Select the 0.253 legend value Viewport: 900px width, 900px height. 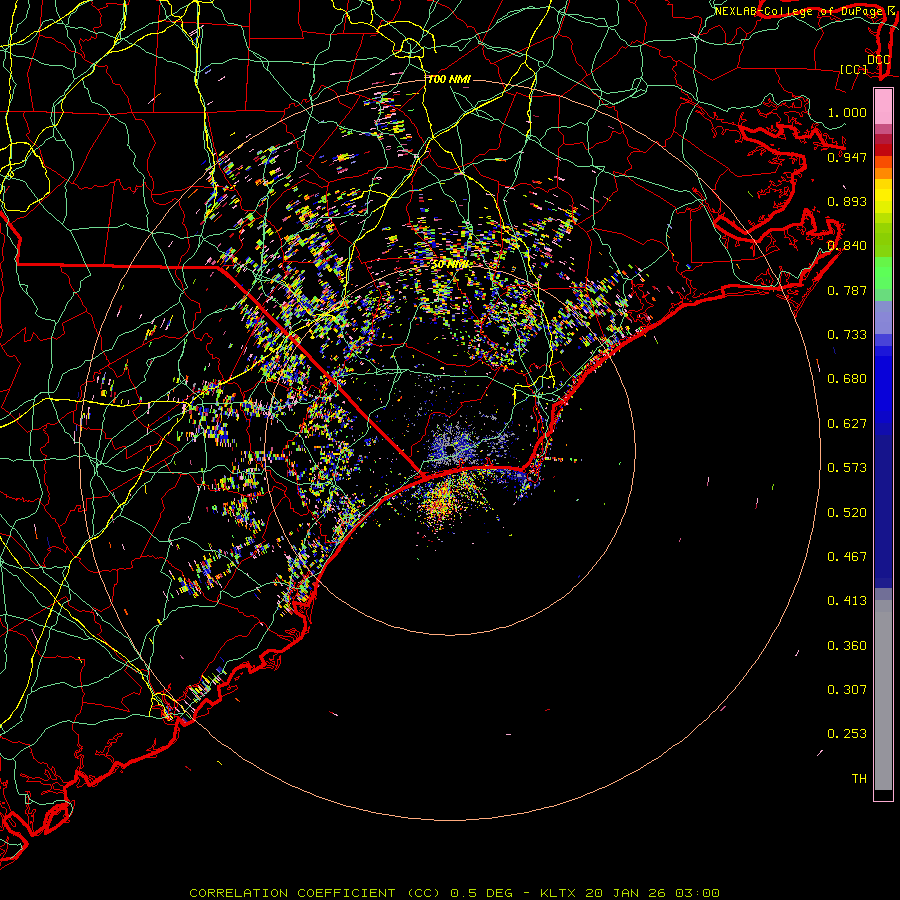pyautogui.click(x=847, y=734)
